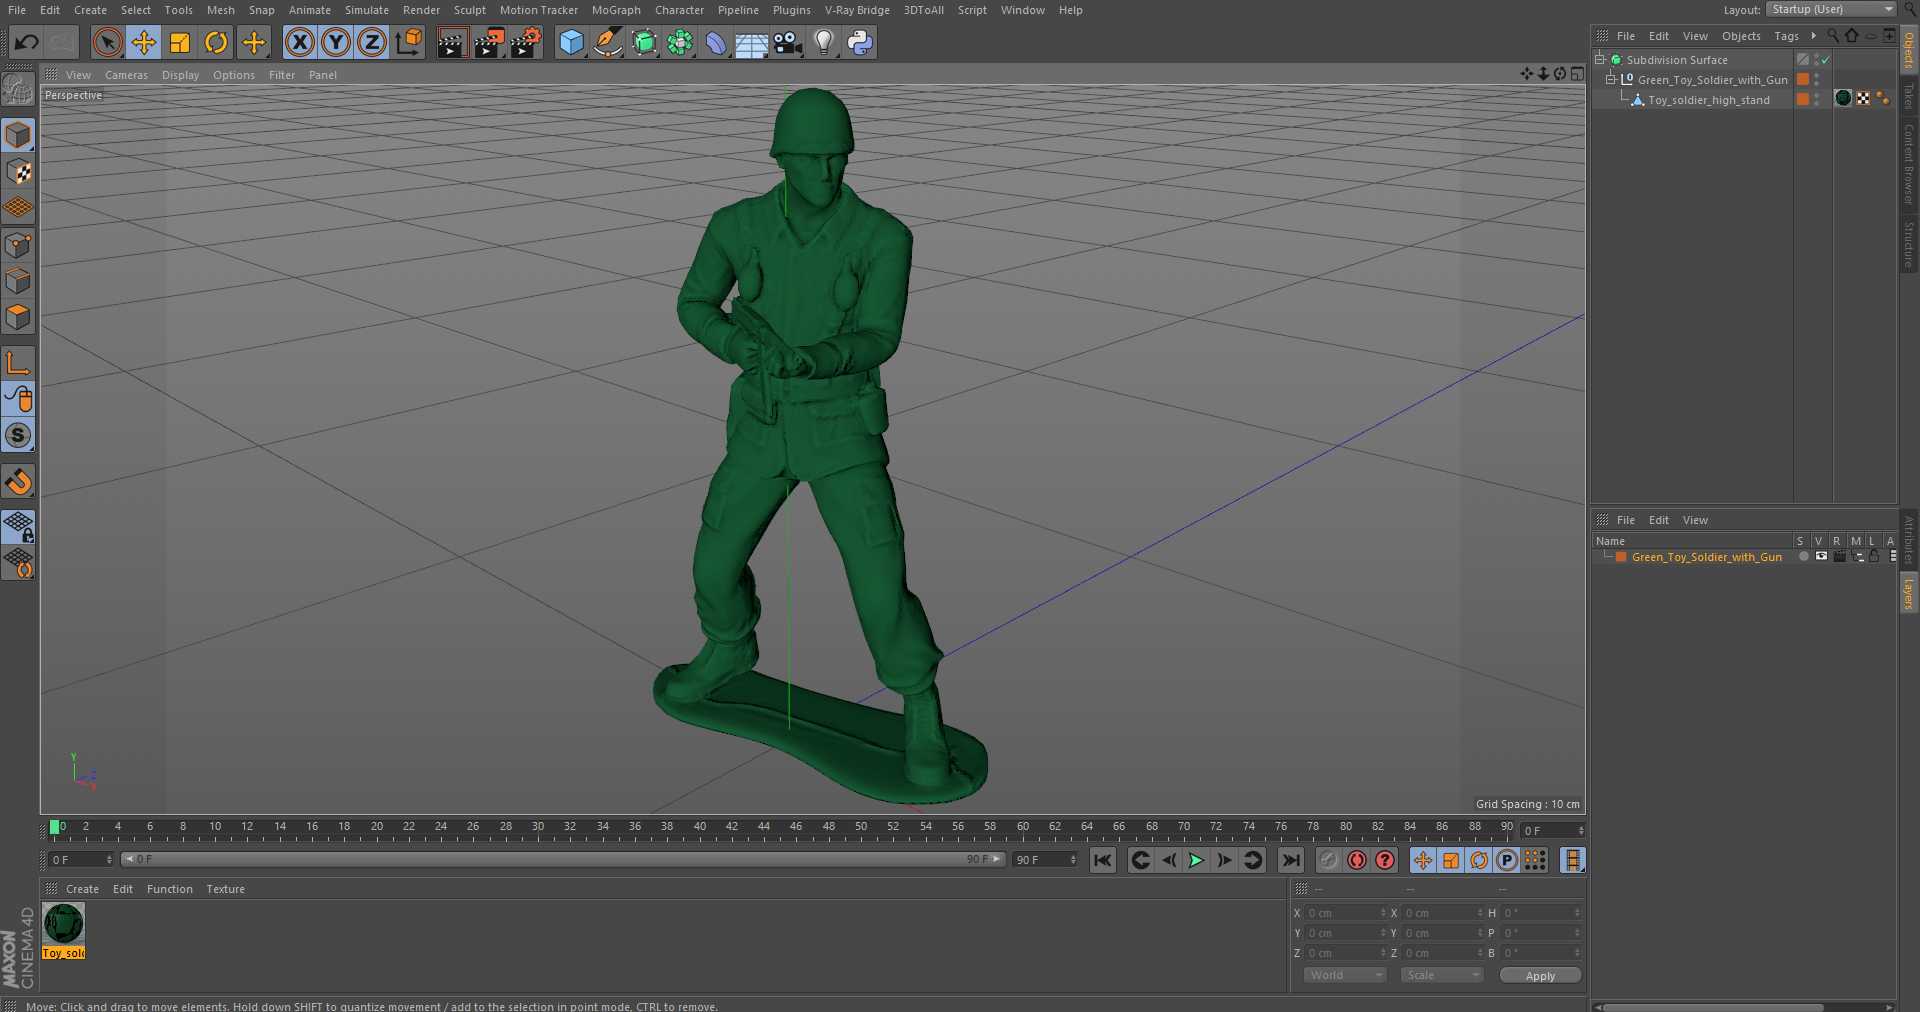Open viewport Cameras menu
This screenshot has width=1920, height=1012.
(126, 75)
